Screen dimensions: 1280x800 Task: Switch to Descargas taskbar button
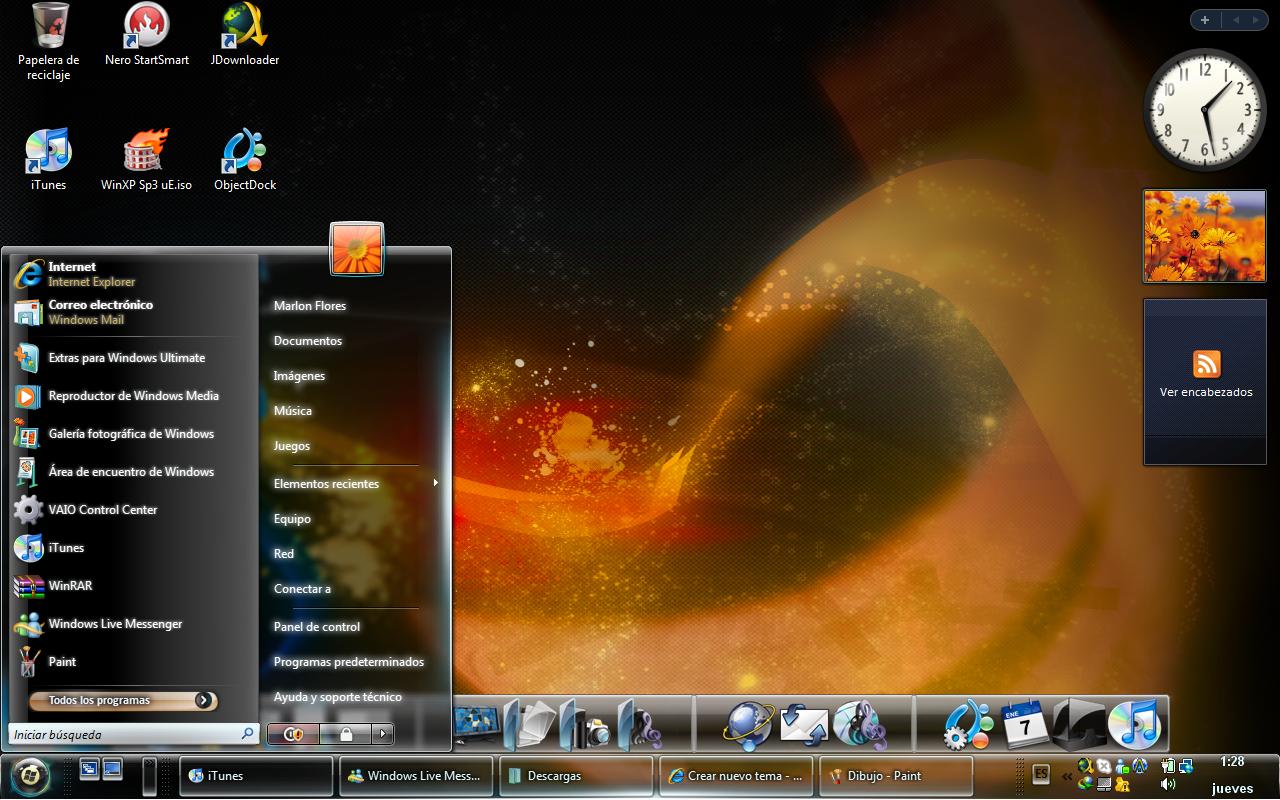(577, 776)
